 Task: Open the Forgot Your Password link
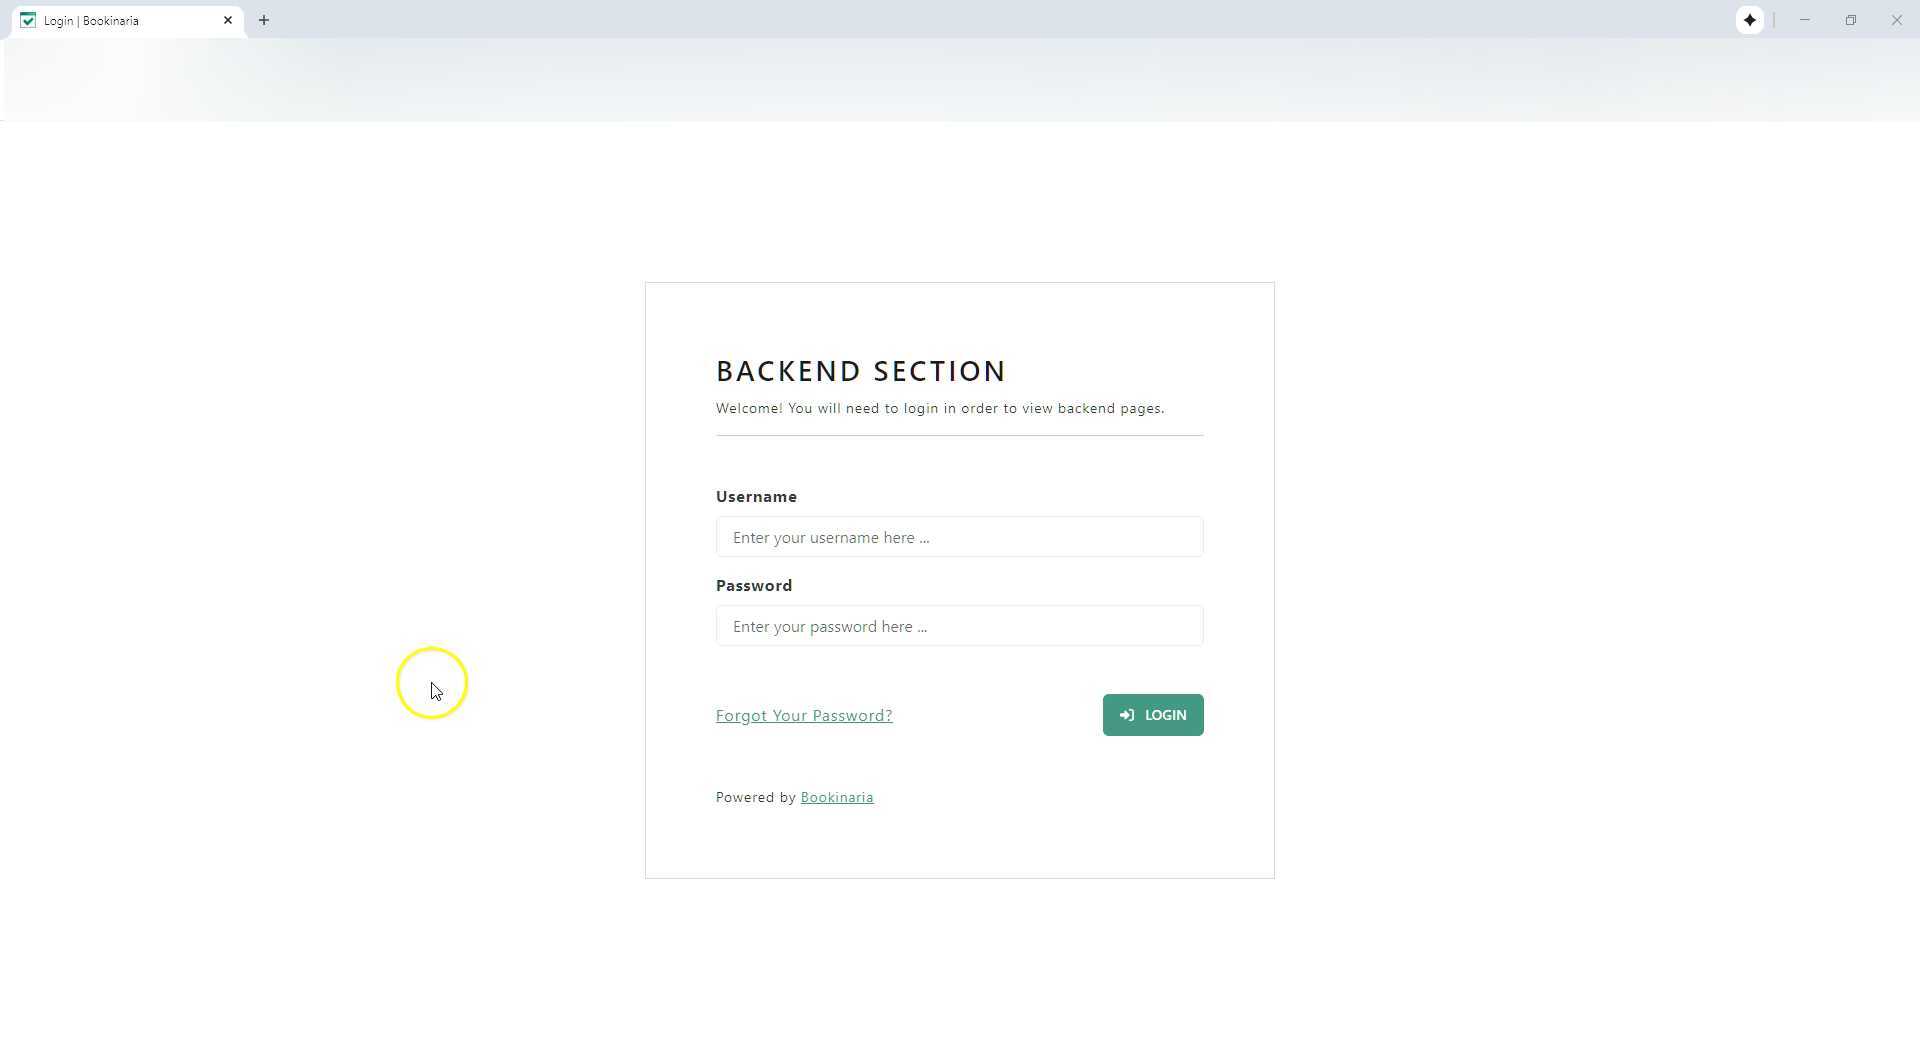point(803,715)
